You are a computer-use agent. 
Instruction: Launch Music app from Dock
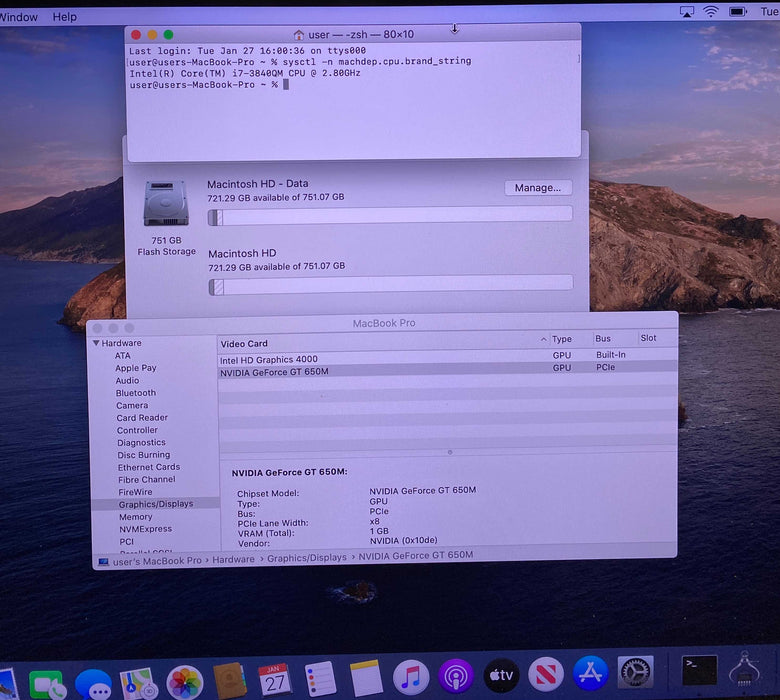[411, 677]
